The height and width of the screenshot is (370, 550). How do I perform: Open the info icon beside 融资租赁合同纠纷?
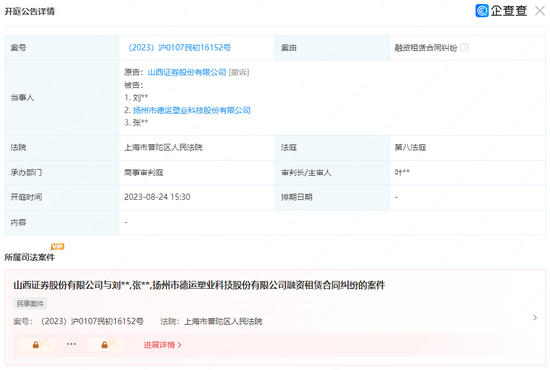(x=464, y=48)
